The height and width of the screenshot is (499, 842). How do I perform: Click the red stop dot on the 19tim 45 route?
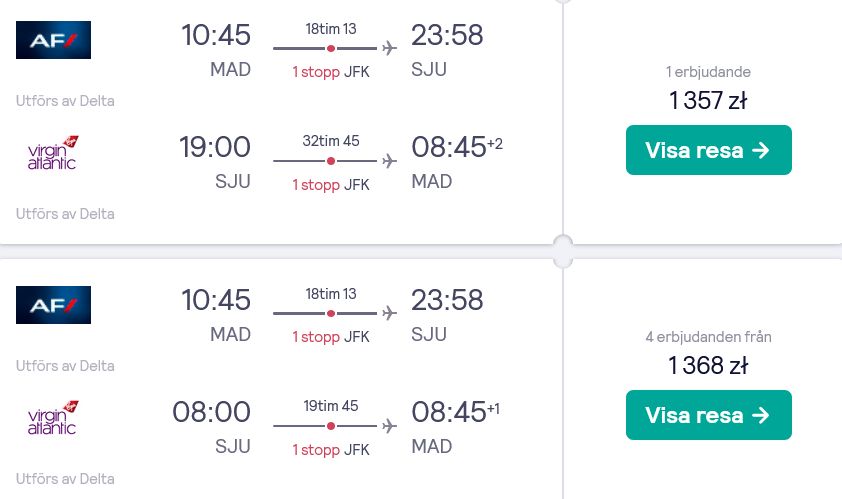pos(331,426)
